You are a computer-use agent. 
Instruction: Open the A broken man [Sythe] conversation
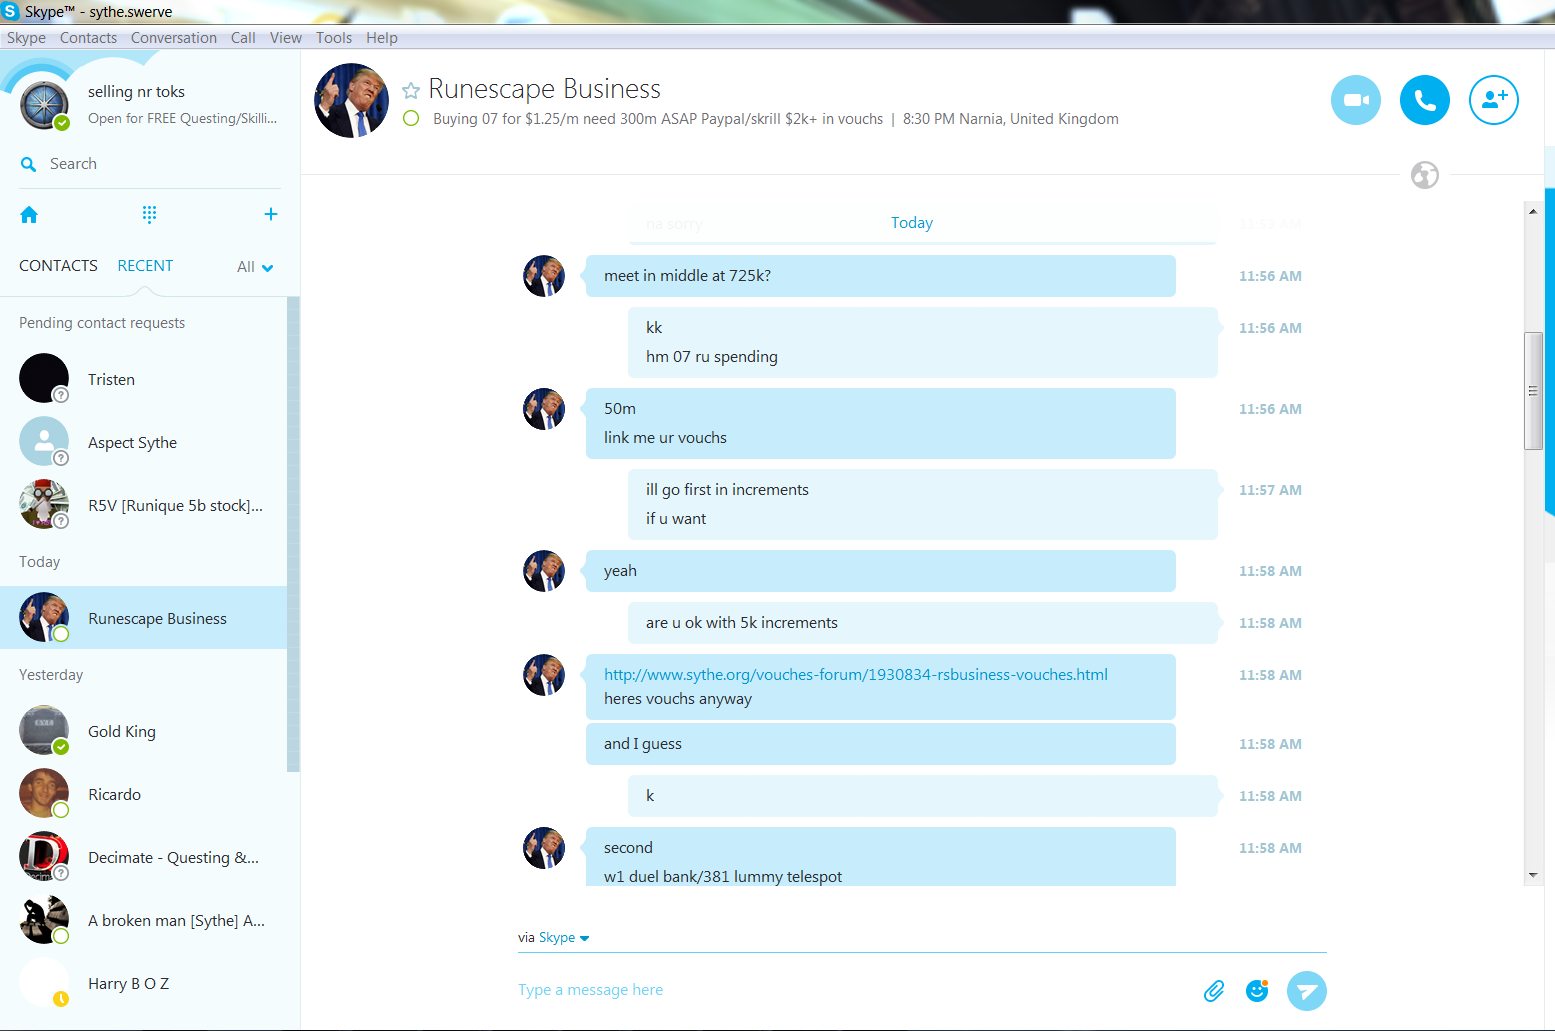[x=143, y=920]
